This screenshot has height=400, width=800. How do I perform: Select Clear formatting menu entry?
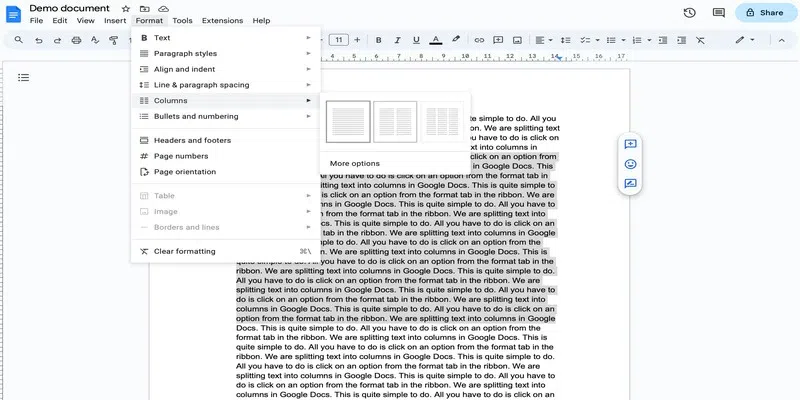226,252
